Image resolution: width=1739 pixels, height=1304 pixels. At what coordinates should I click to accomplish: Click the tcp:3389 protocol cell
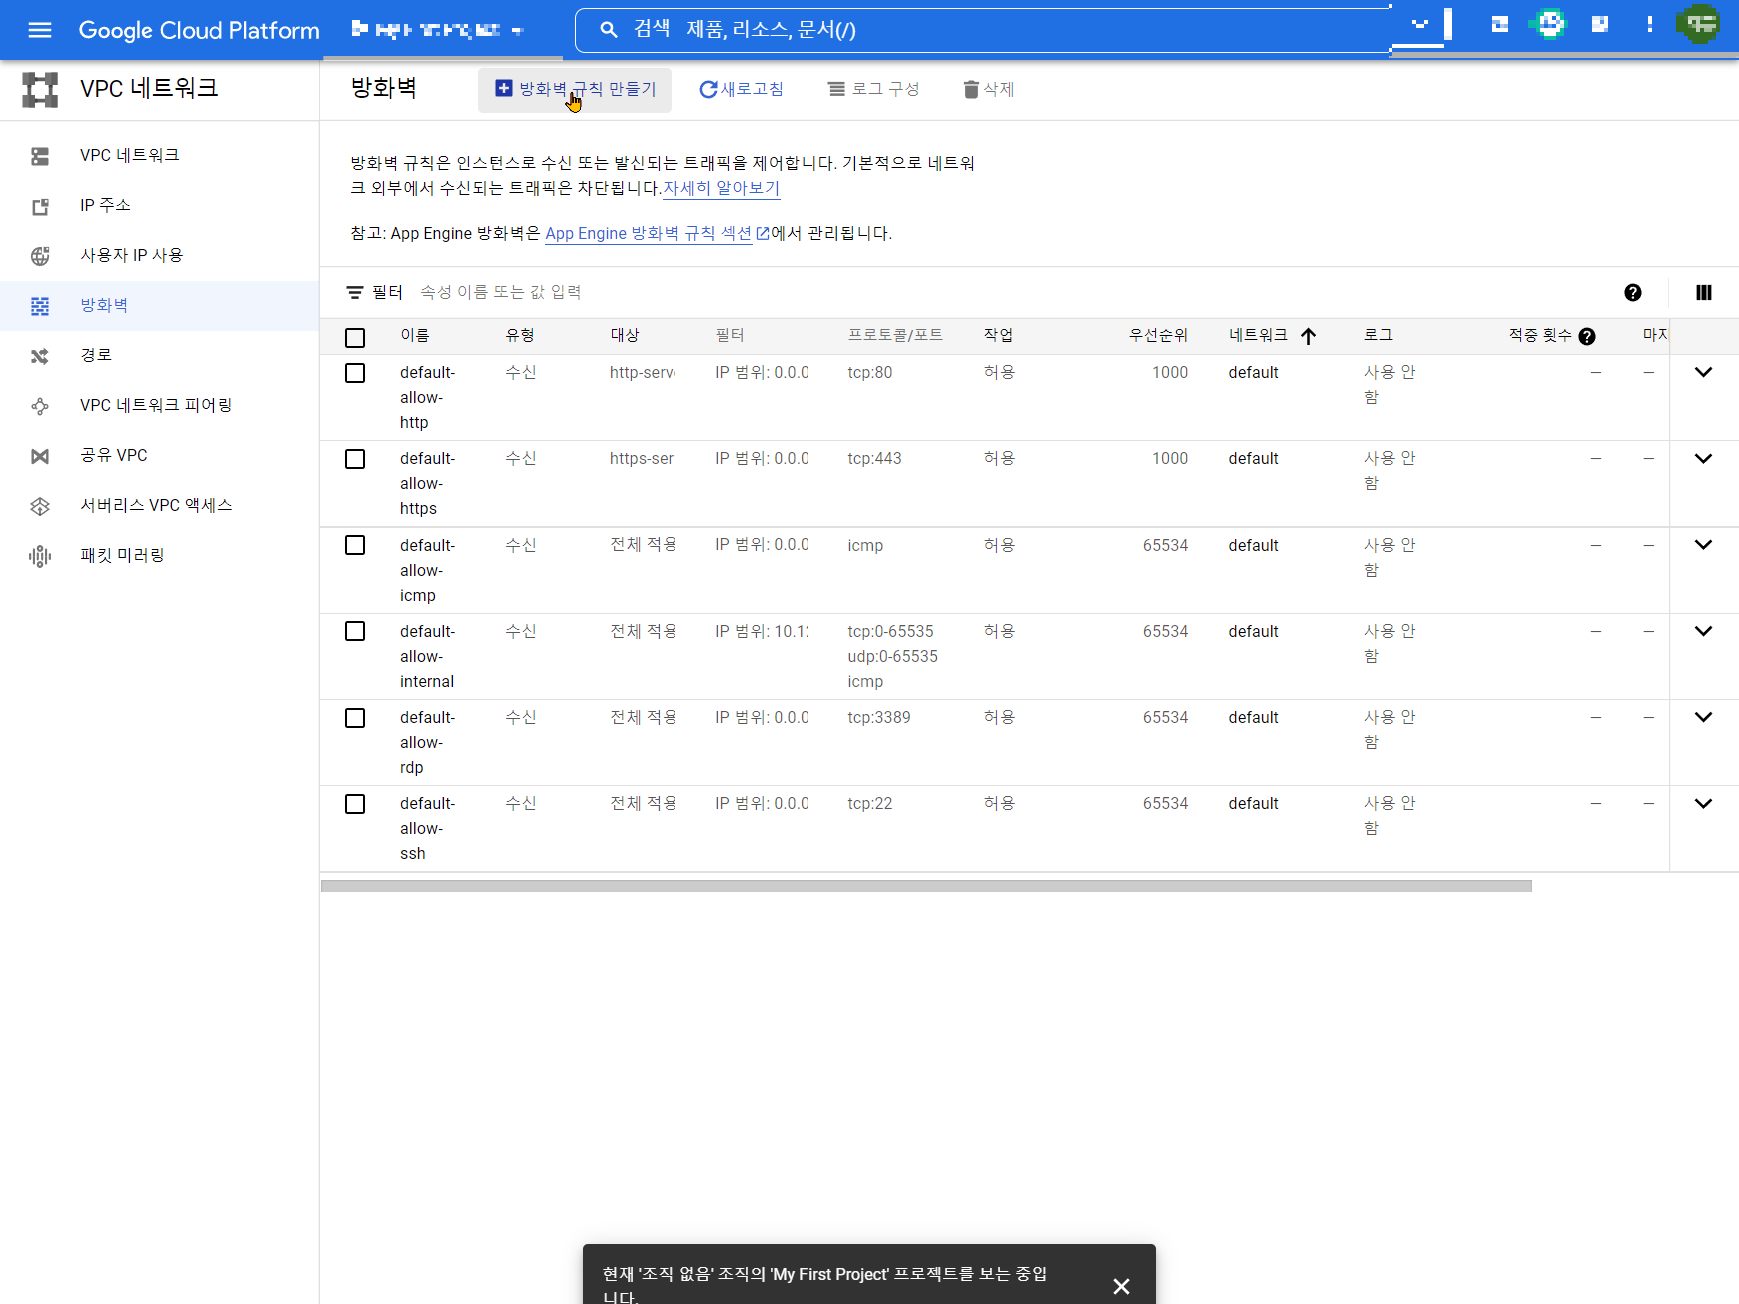pyautogui.click(x=879, y=718)
